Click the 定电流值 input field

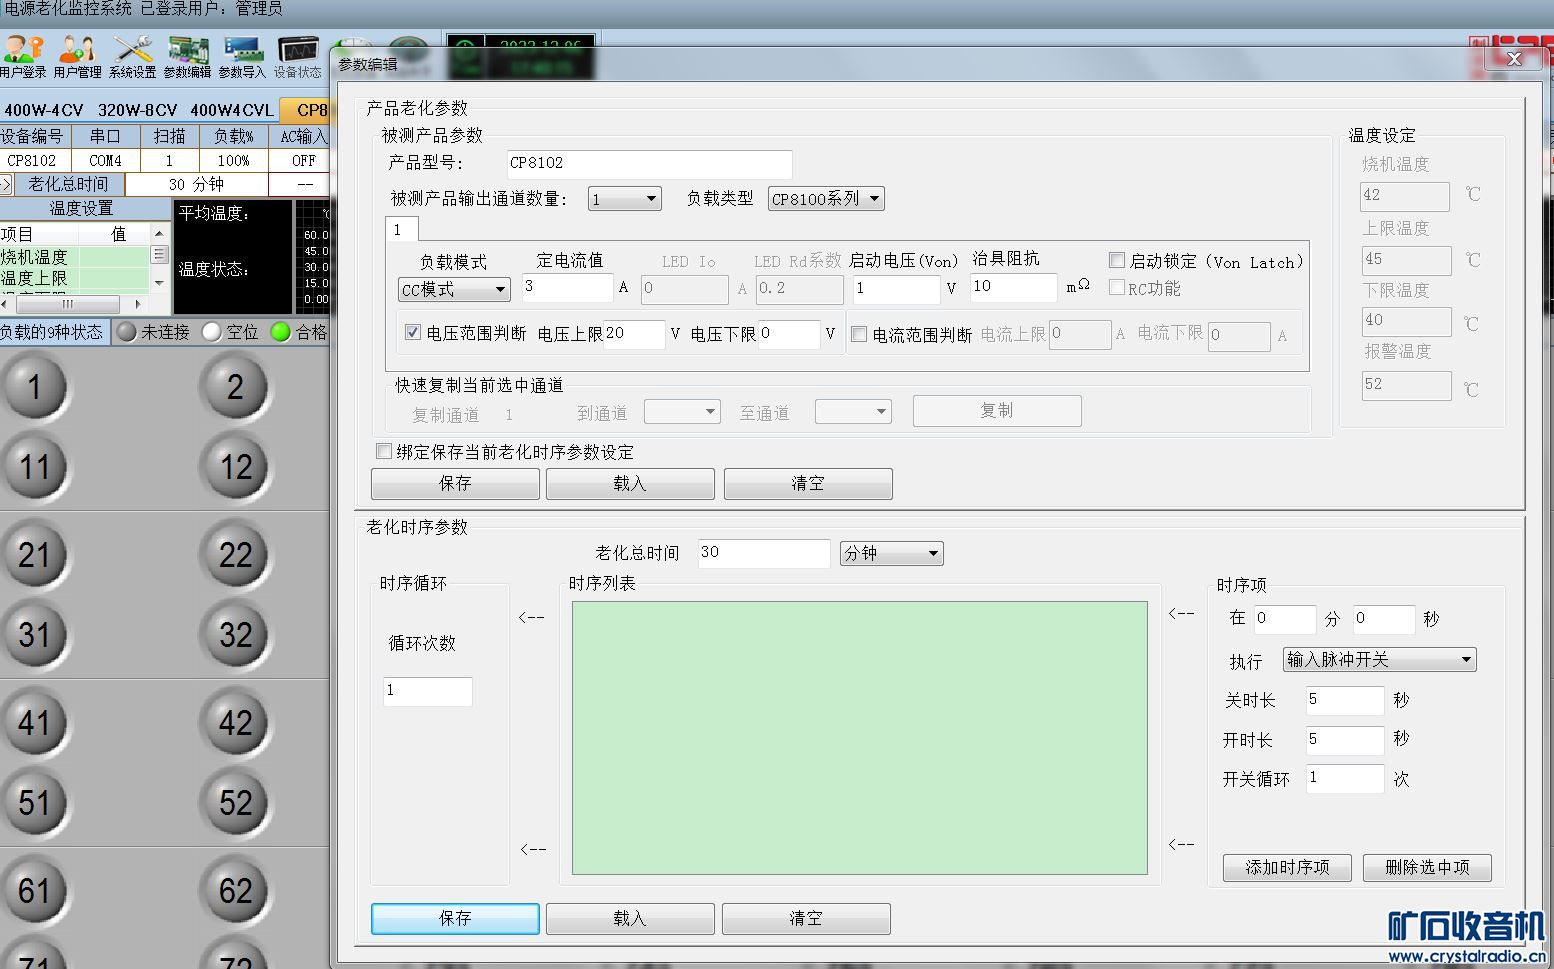567,287
